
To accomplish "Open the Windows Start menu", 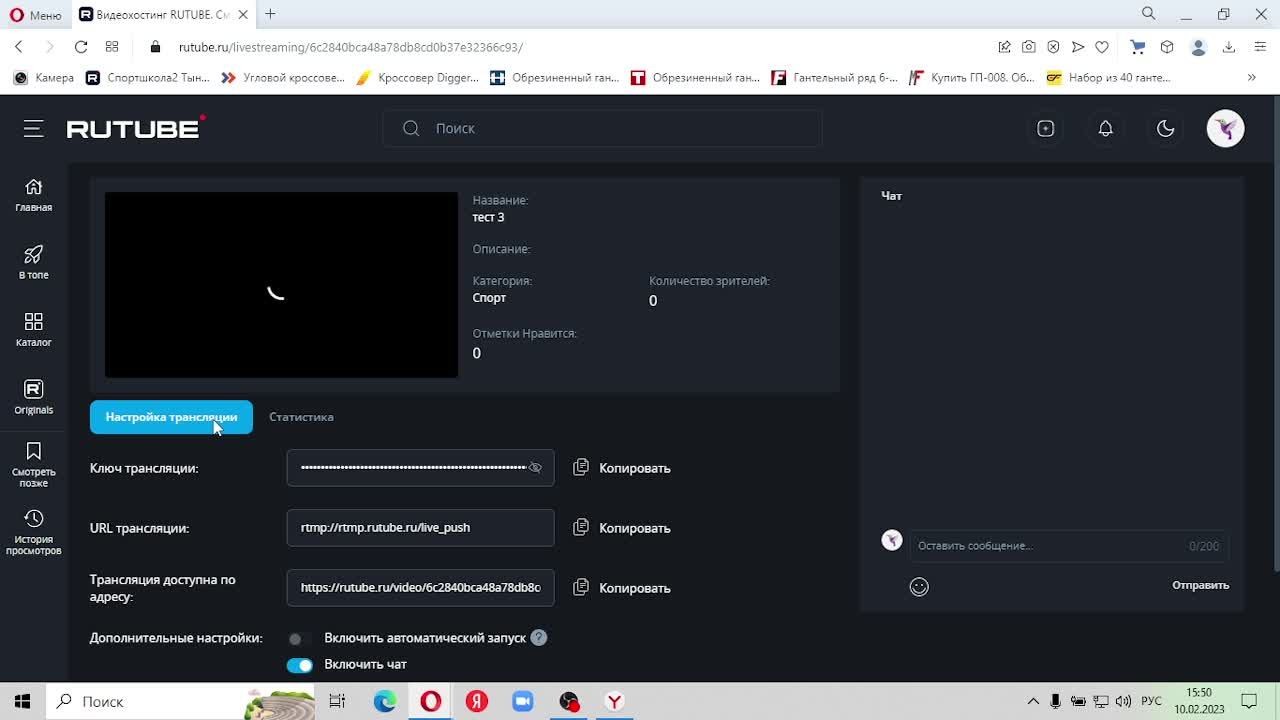I will (22, 701).
